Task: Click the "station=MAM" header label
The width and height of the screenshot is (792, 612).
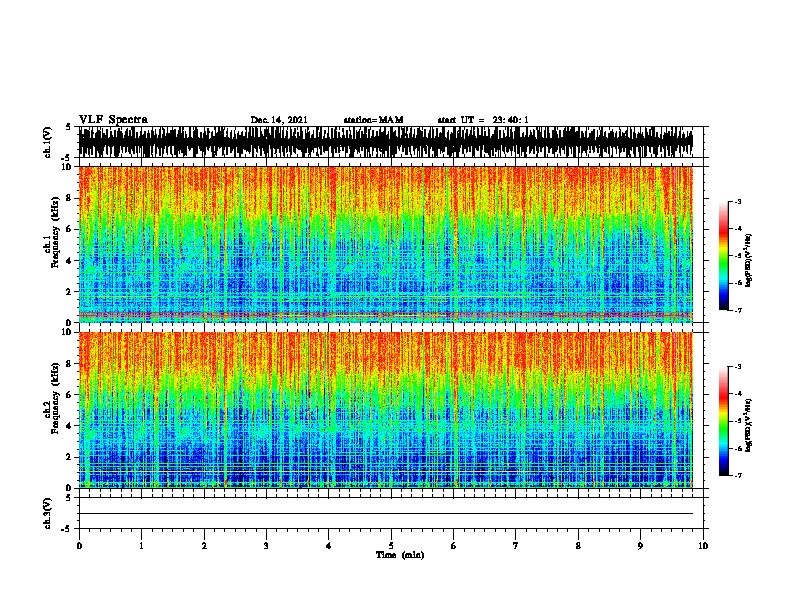Action: 373,120
